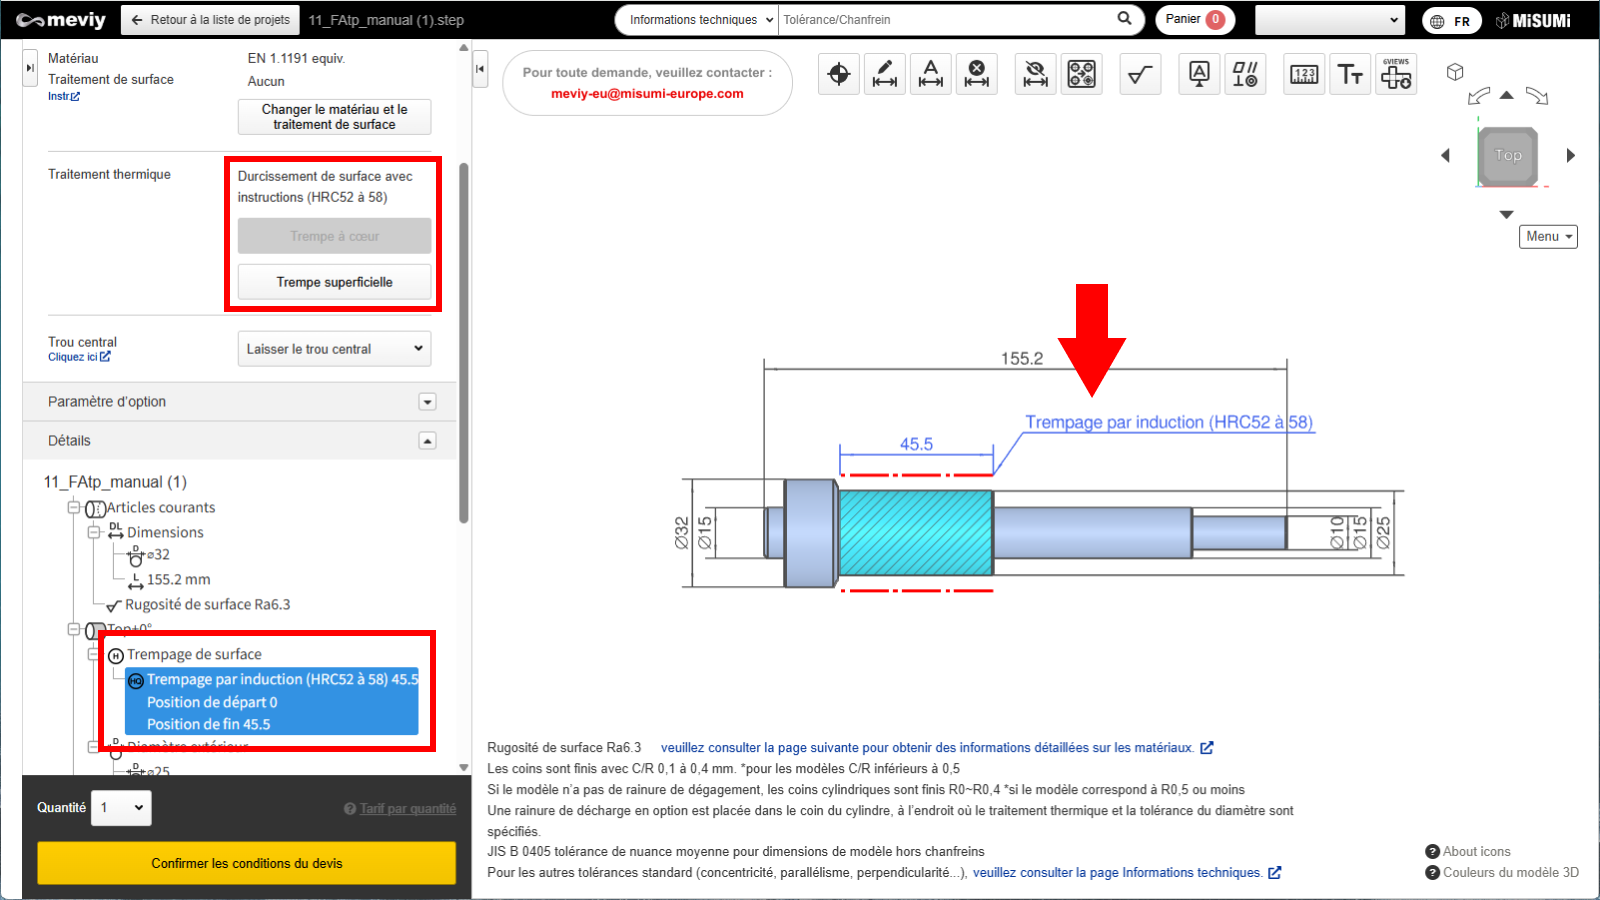The image size is (1600, 900).
Task: Open the Panier shopping cart
Action: pos(1194,19)
